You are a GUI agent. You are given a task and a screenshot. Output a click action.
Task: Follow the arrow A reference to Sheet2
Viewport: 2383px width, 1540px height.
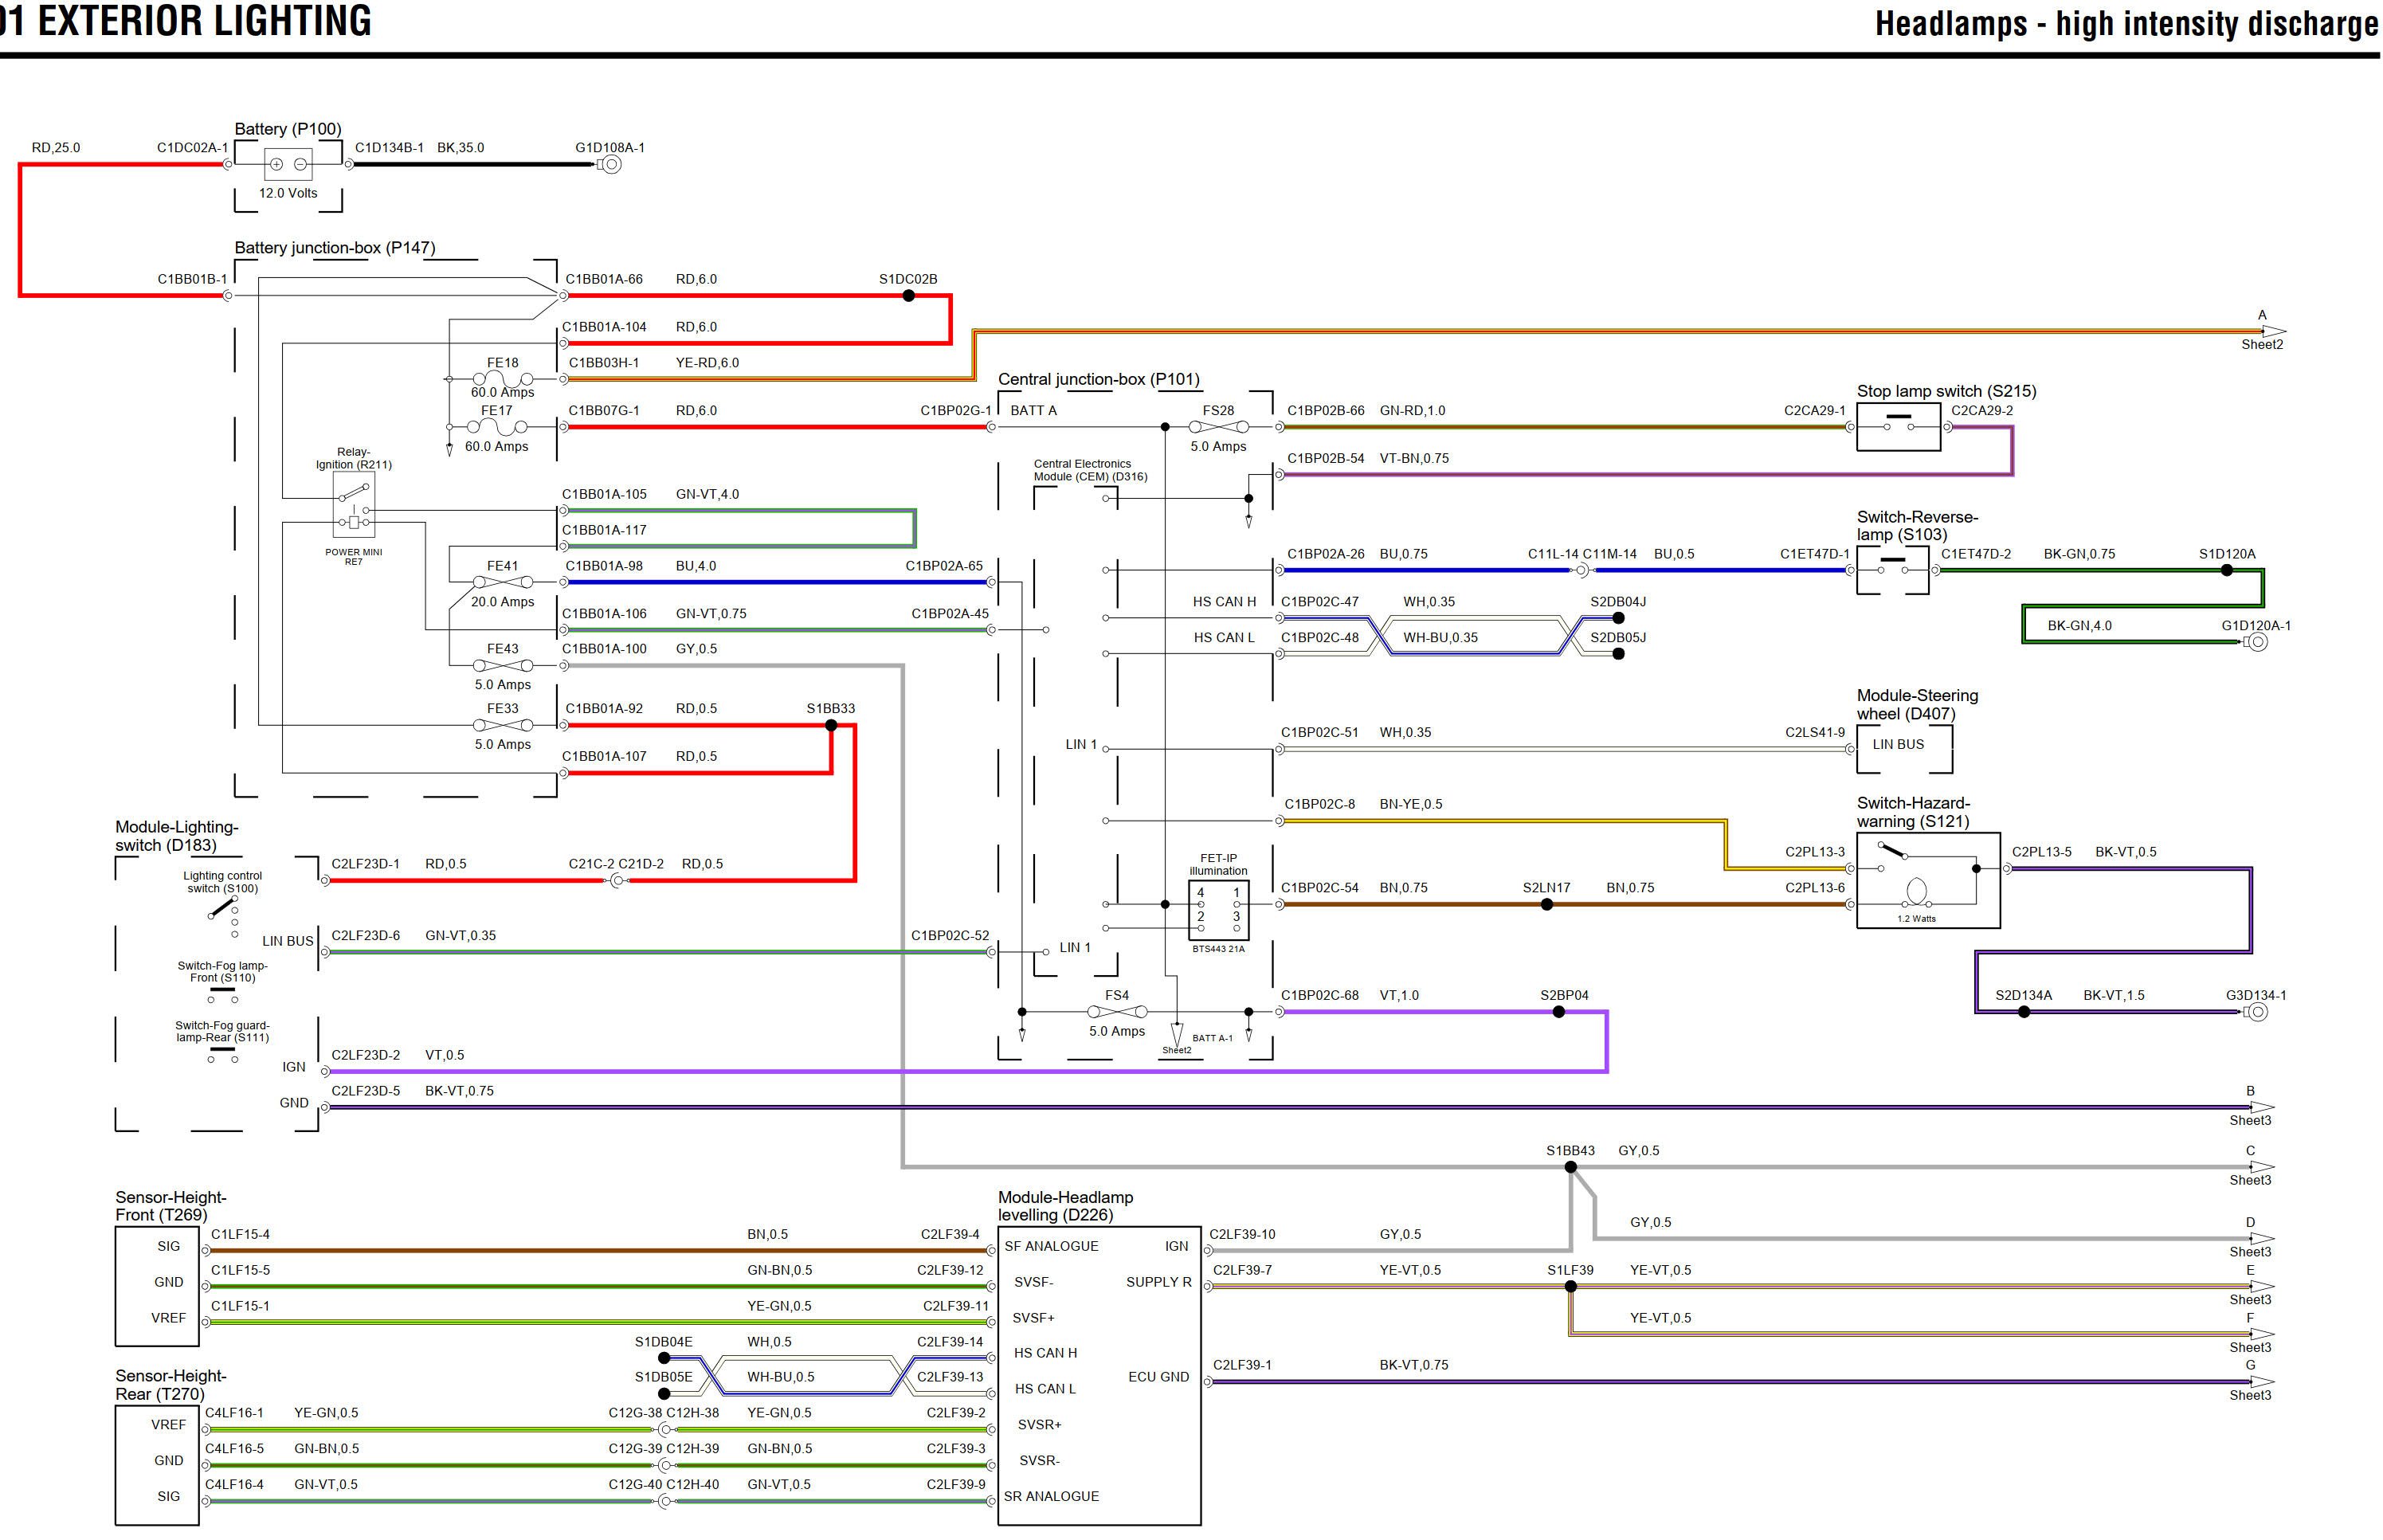click(x=2272, y=331)
